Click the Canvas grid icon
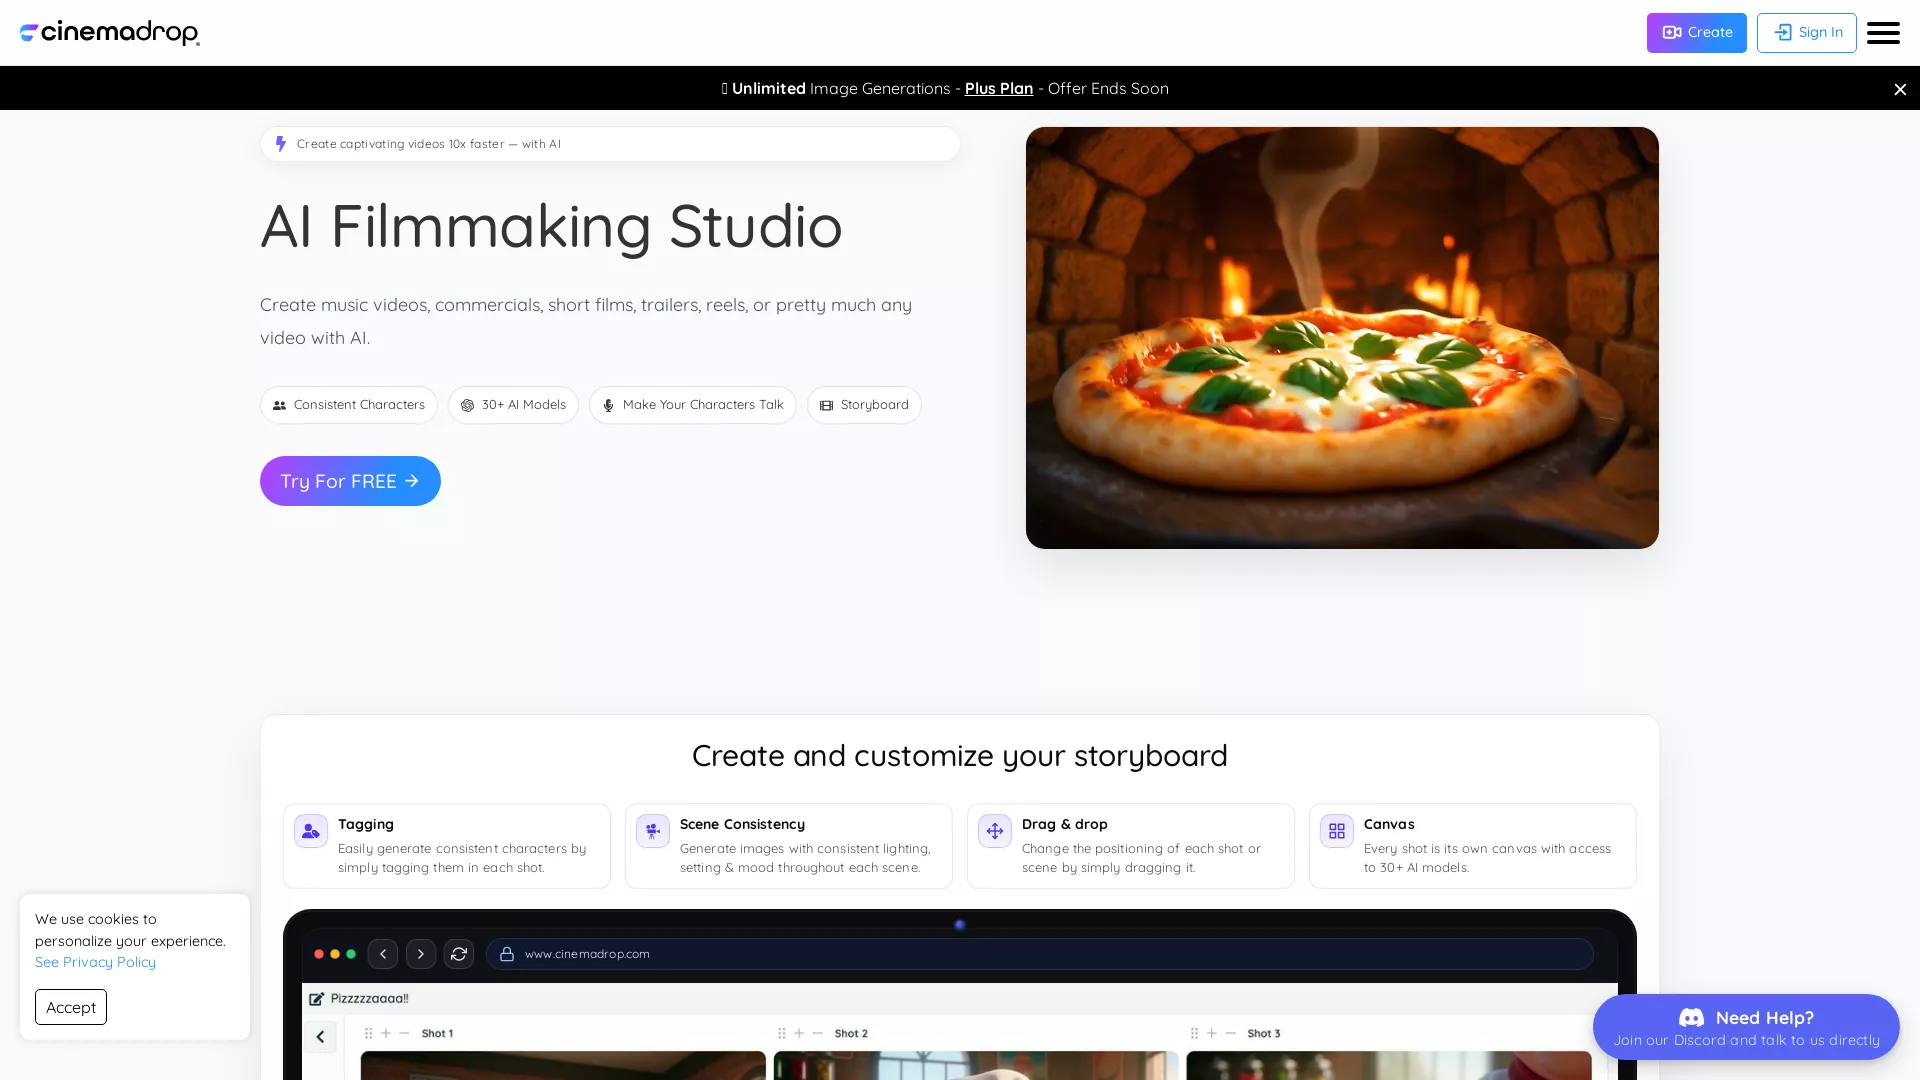This screenshot has width=1920, height=1080. 1337,831
